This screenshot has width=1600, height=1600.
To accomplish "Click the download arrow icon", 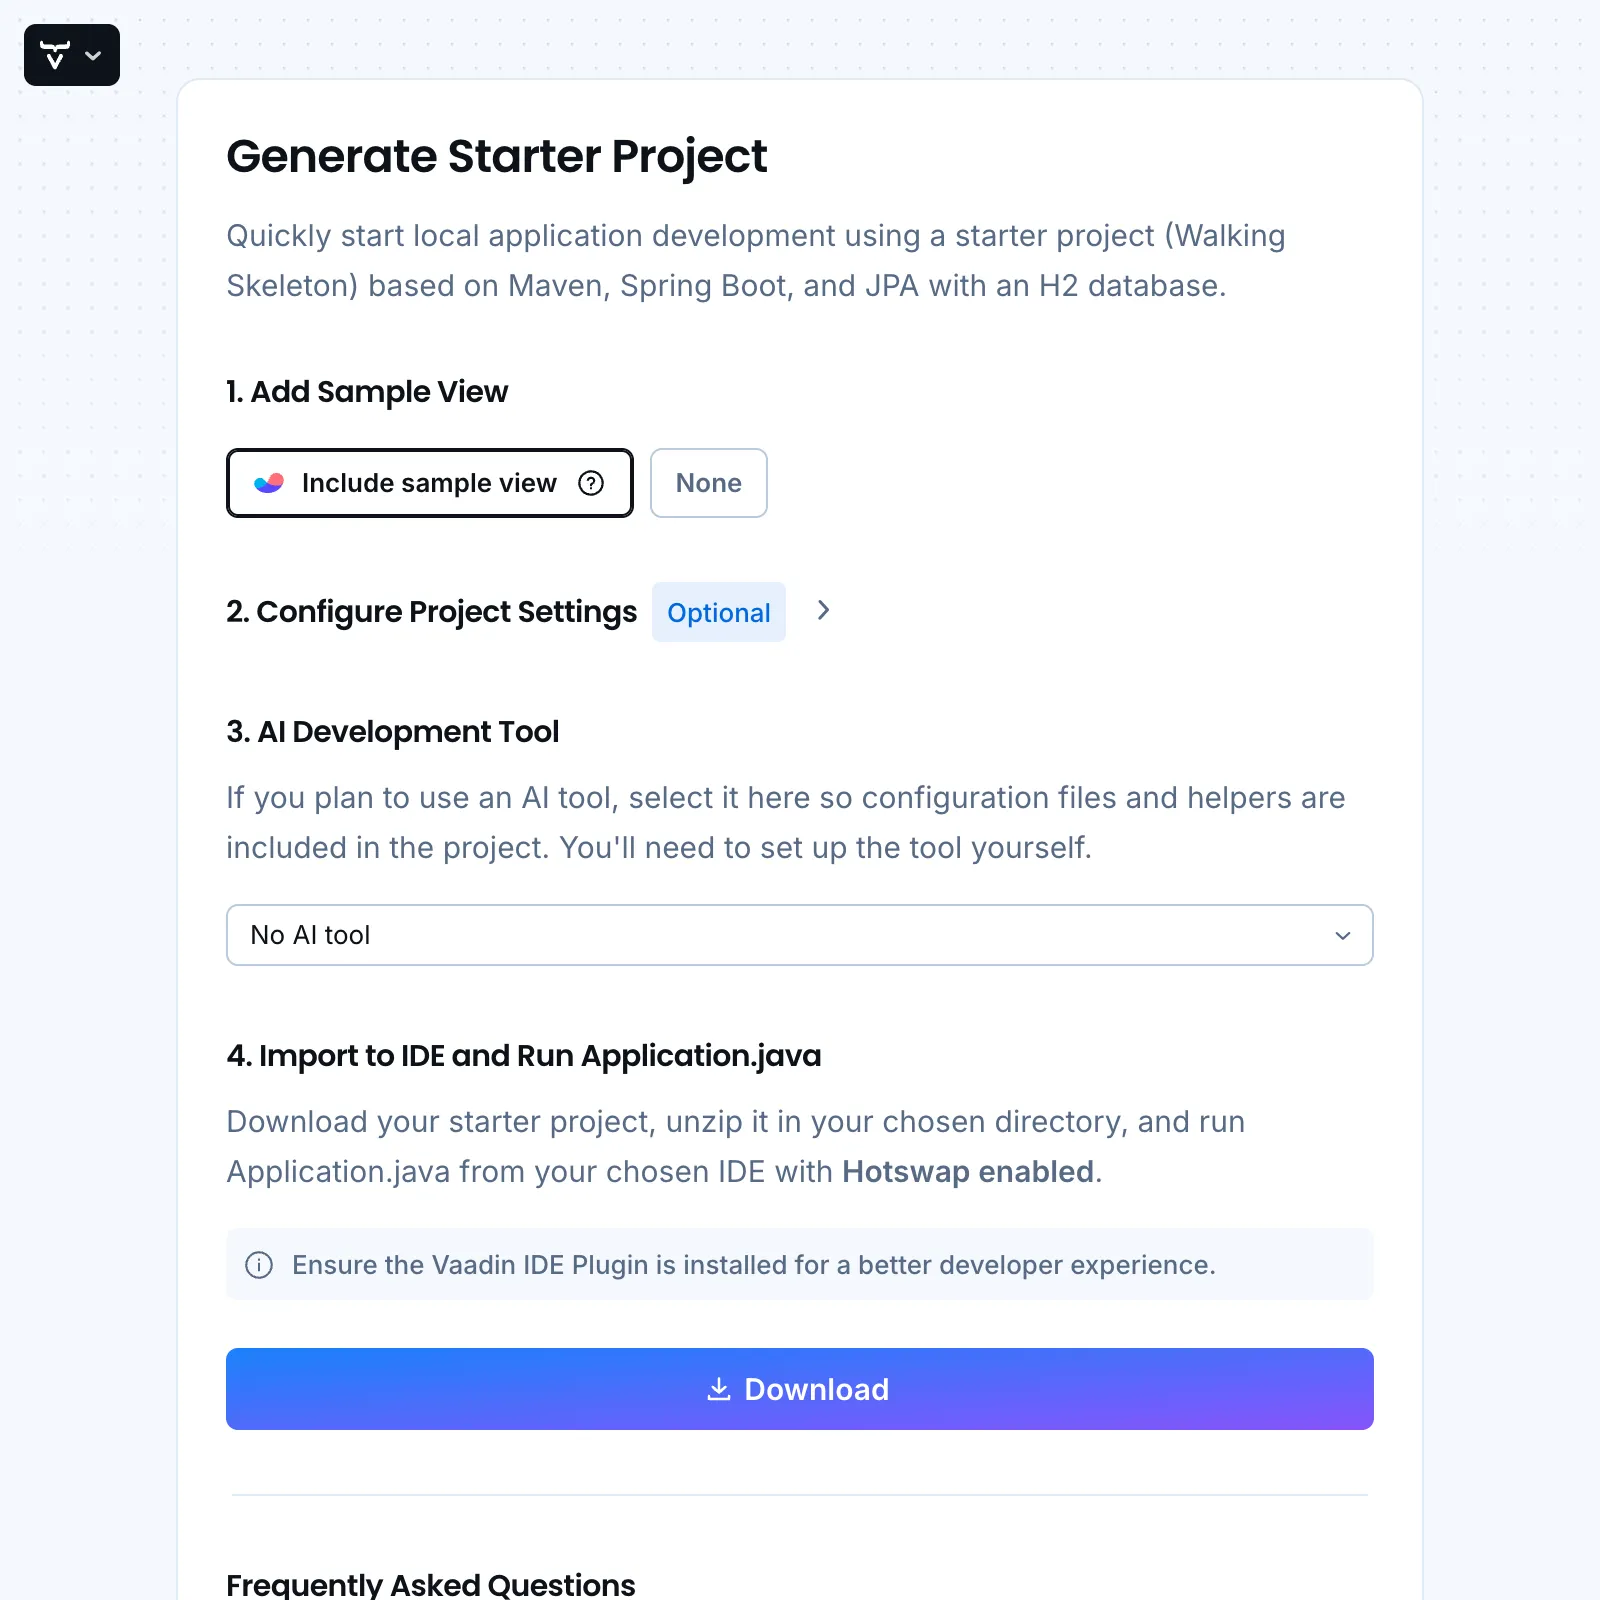I will [718, 1389].
